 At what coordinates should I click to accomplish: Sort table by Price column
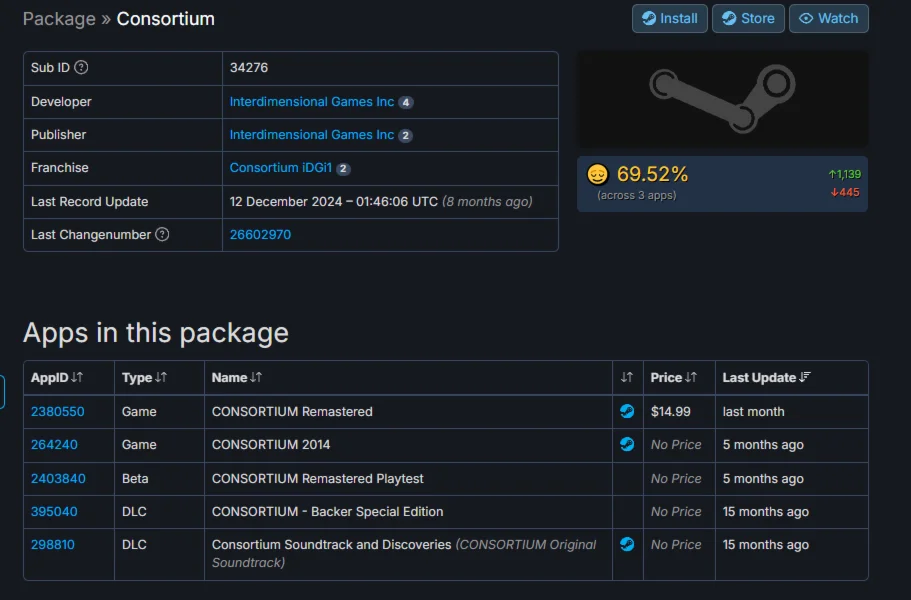[x=673, y=377]
